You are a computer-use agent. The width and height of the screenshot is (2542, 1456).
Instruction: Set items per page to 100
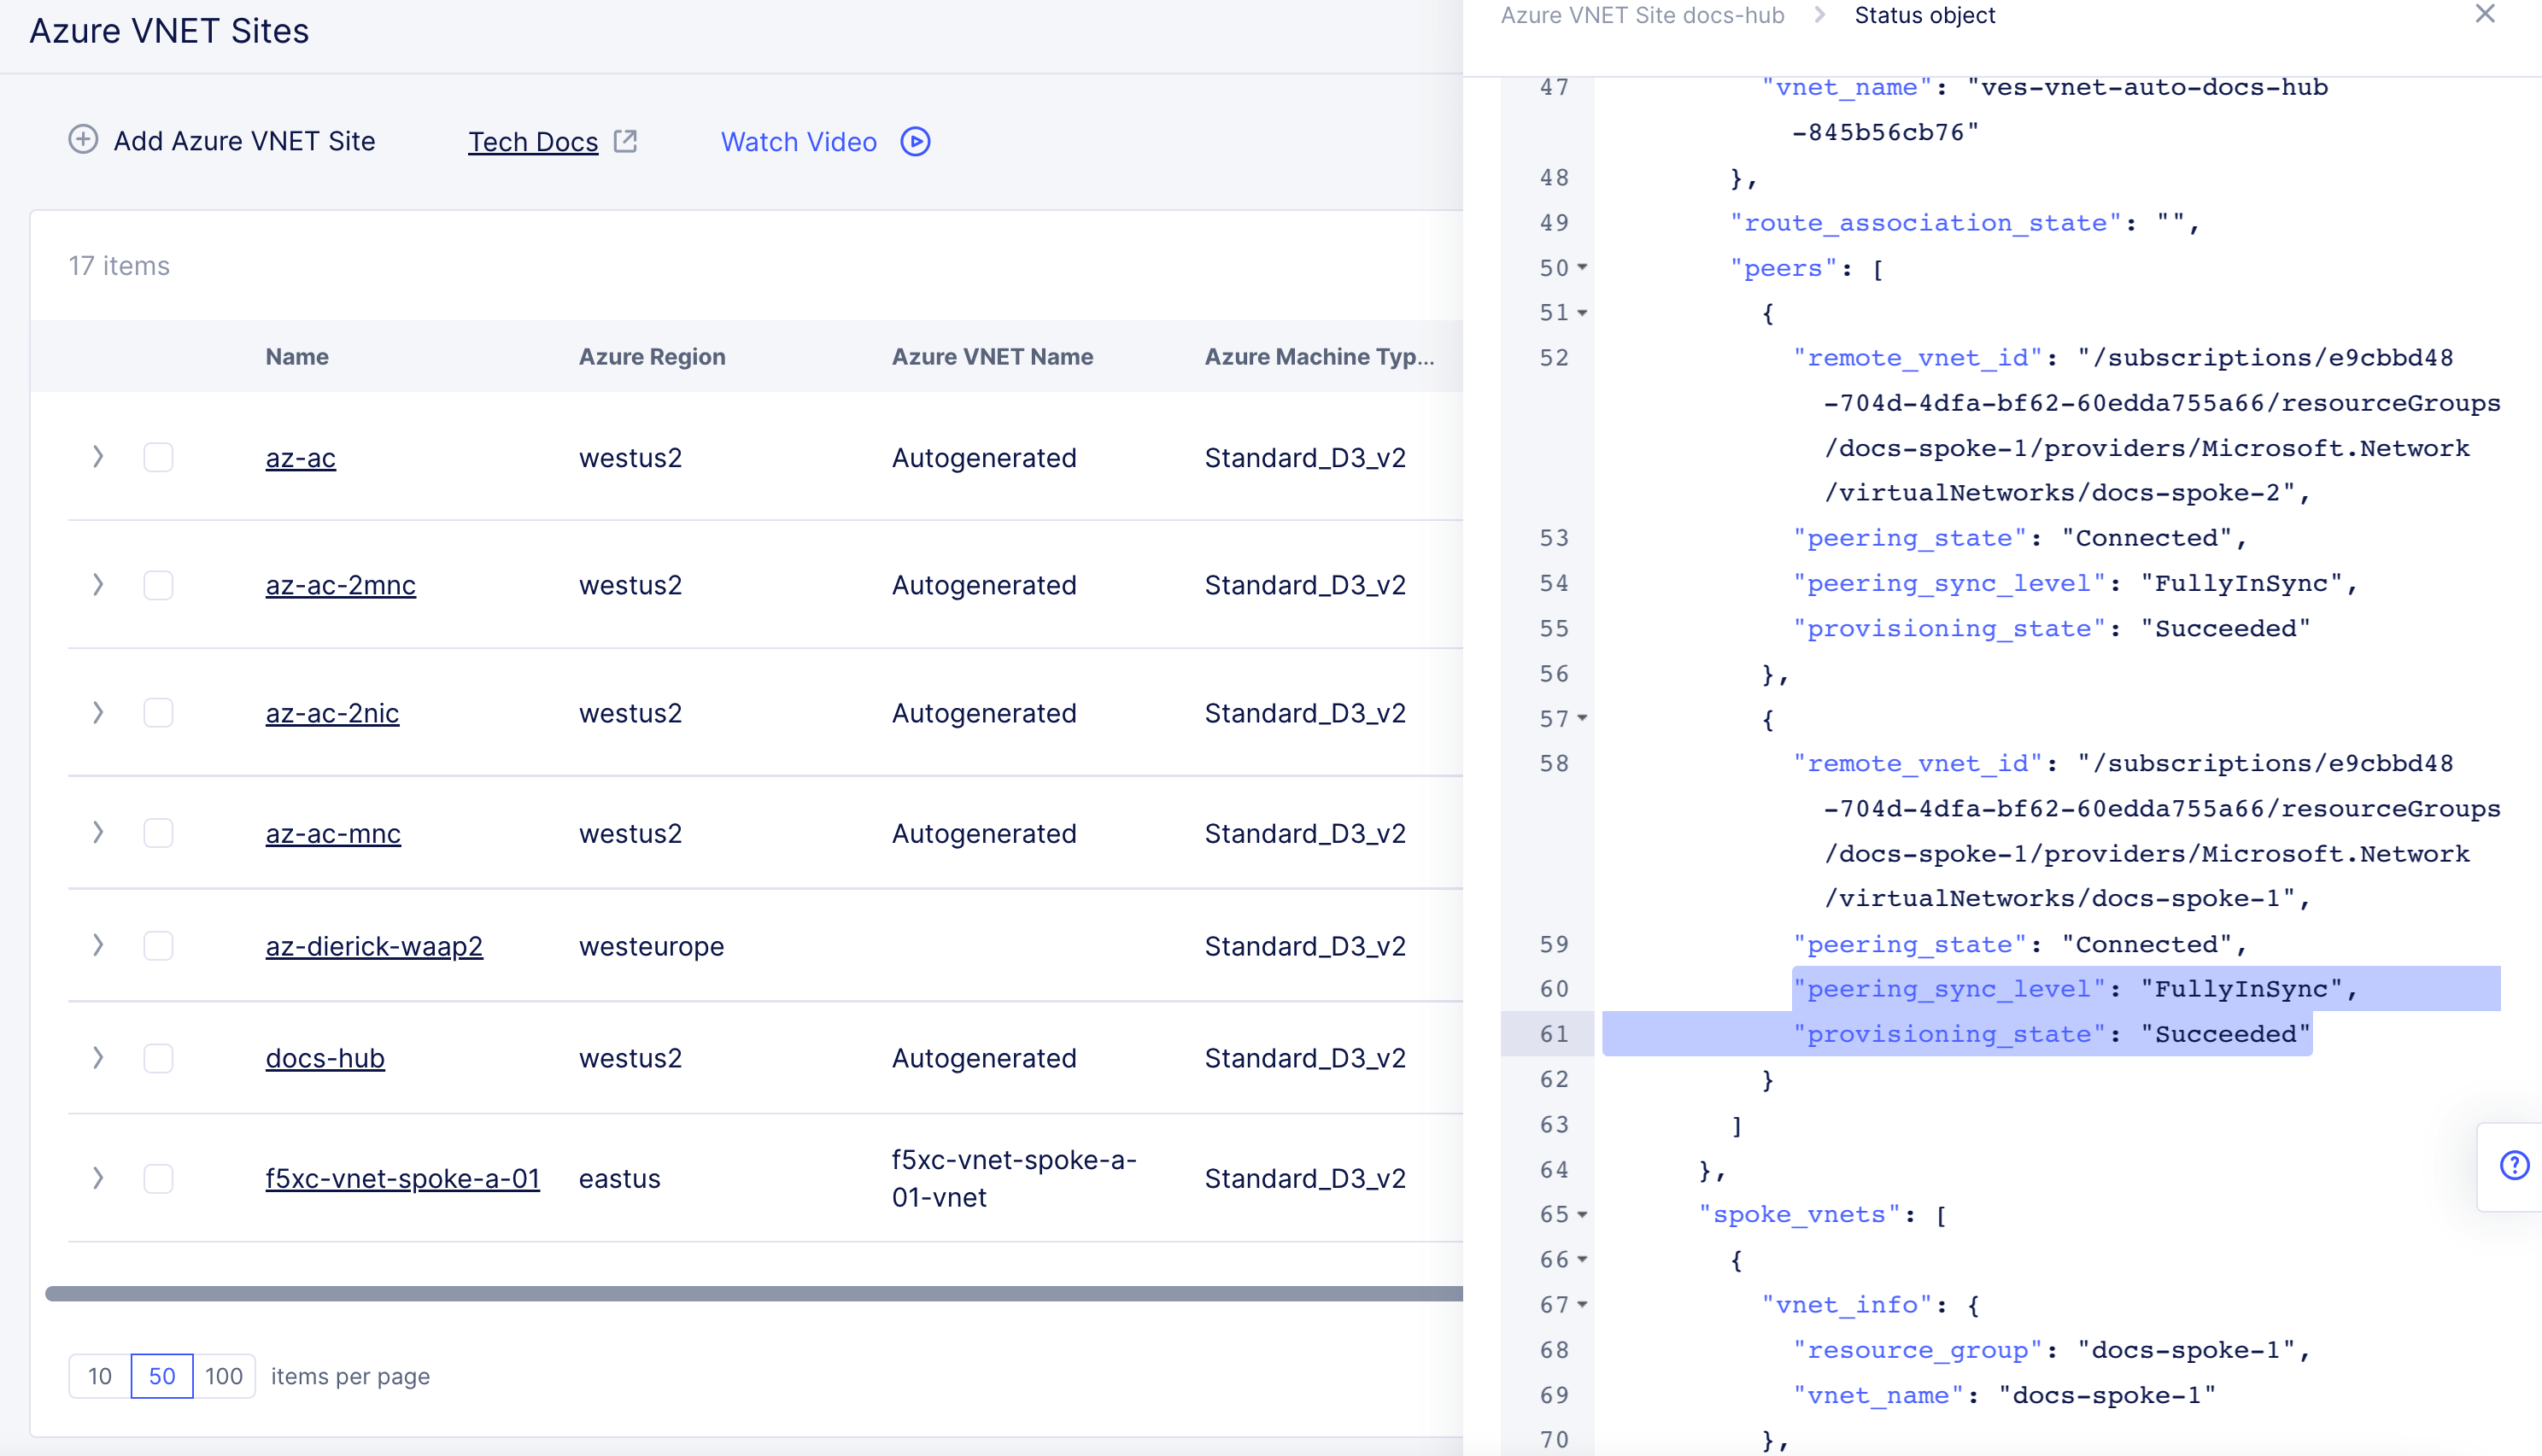click(224, 1377)
